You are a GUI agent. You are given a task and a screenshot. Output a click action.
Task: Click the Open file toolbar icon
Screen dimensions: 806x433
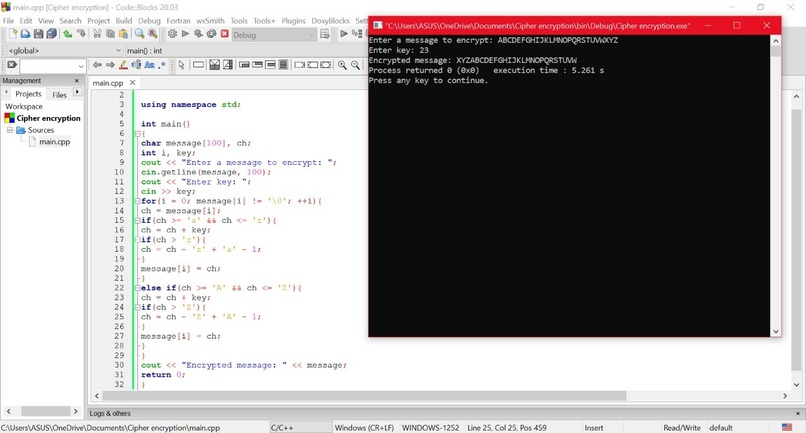point(25,34)
